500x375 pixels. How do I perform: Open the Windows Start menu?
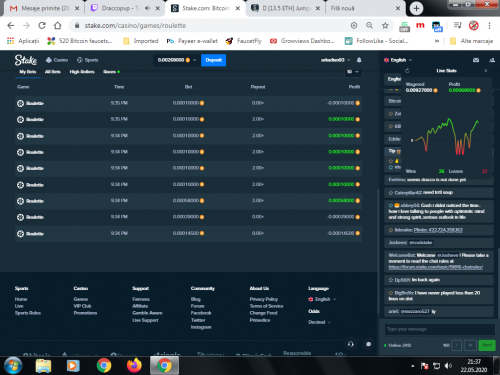coord(13,366)
